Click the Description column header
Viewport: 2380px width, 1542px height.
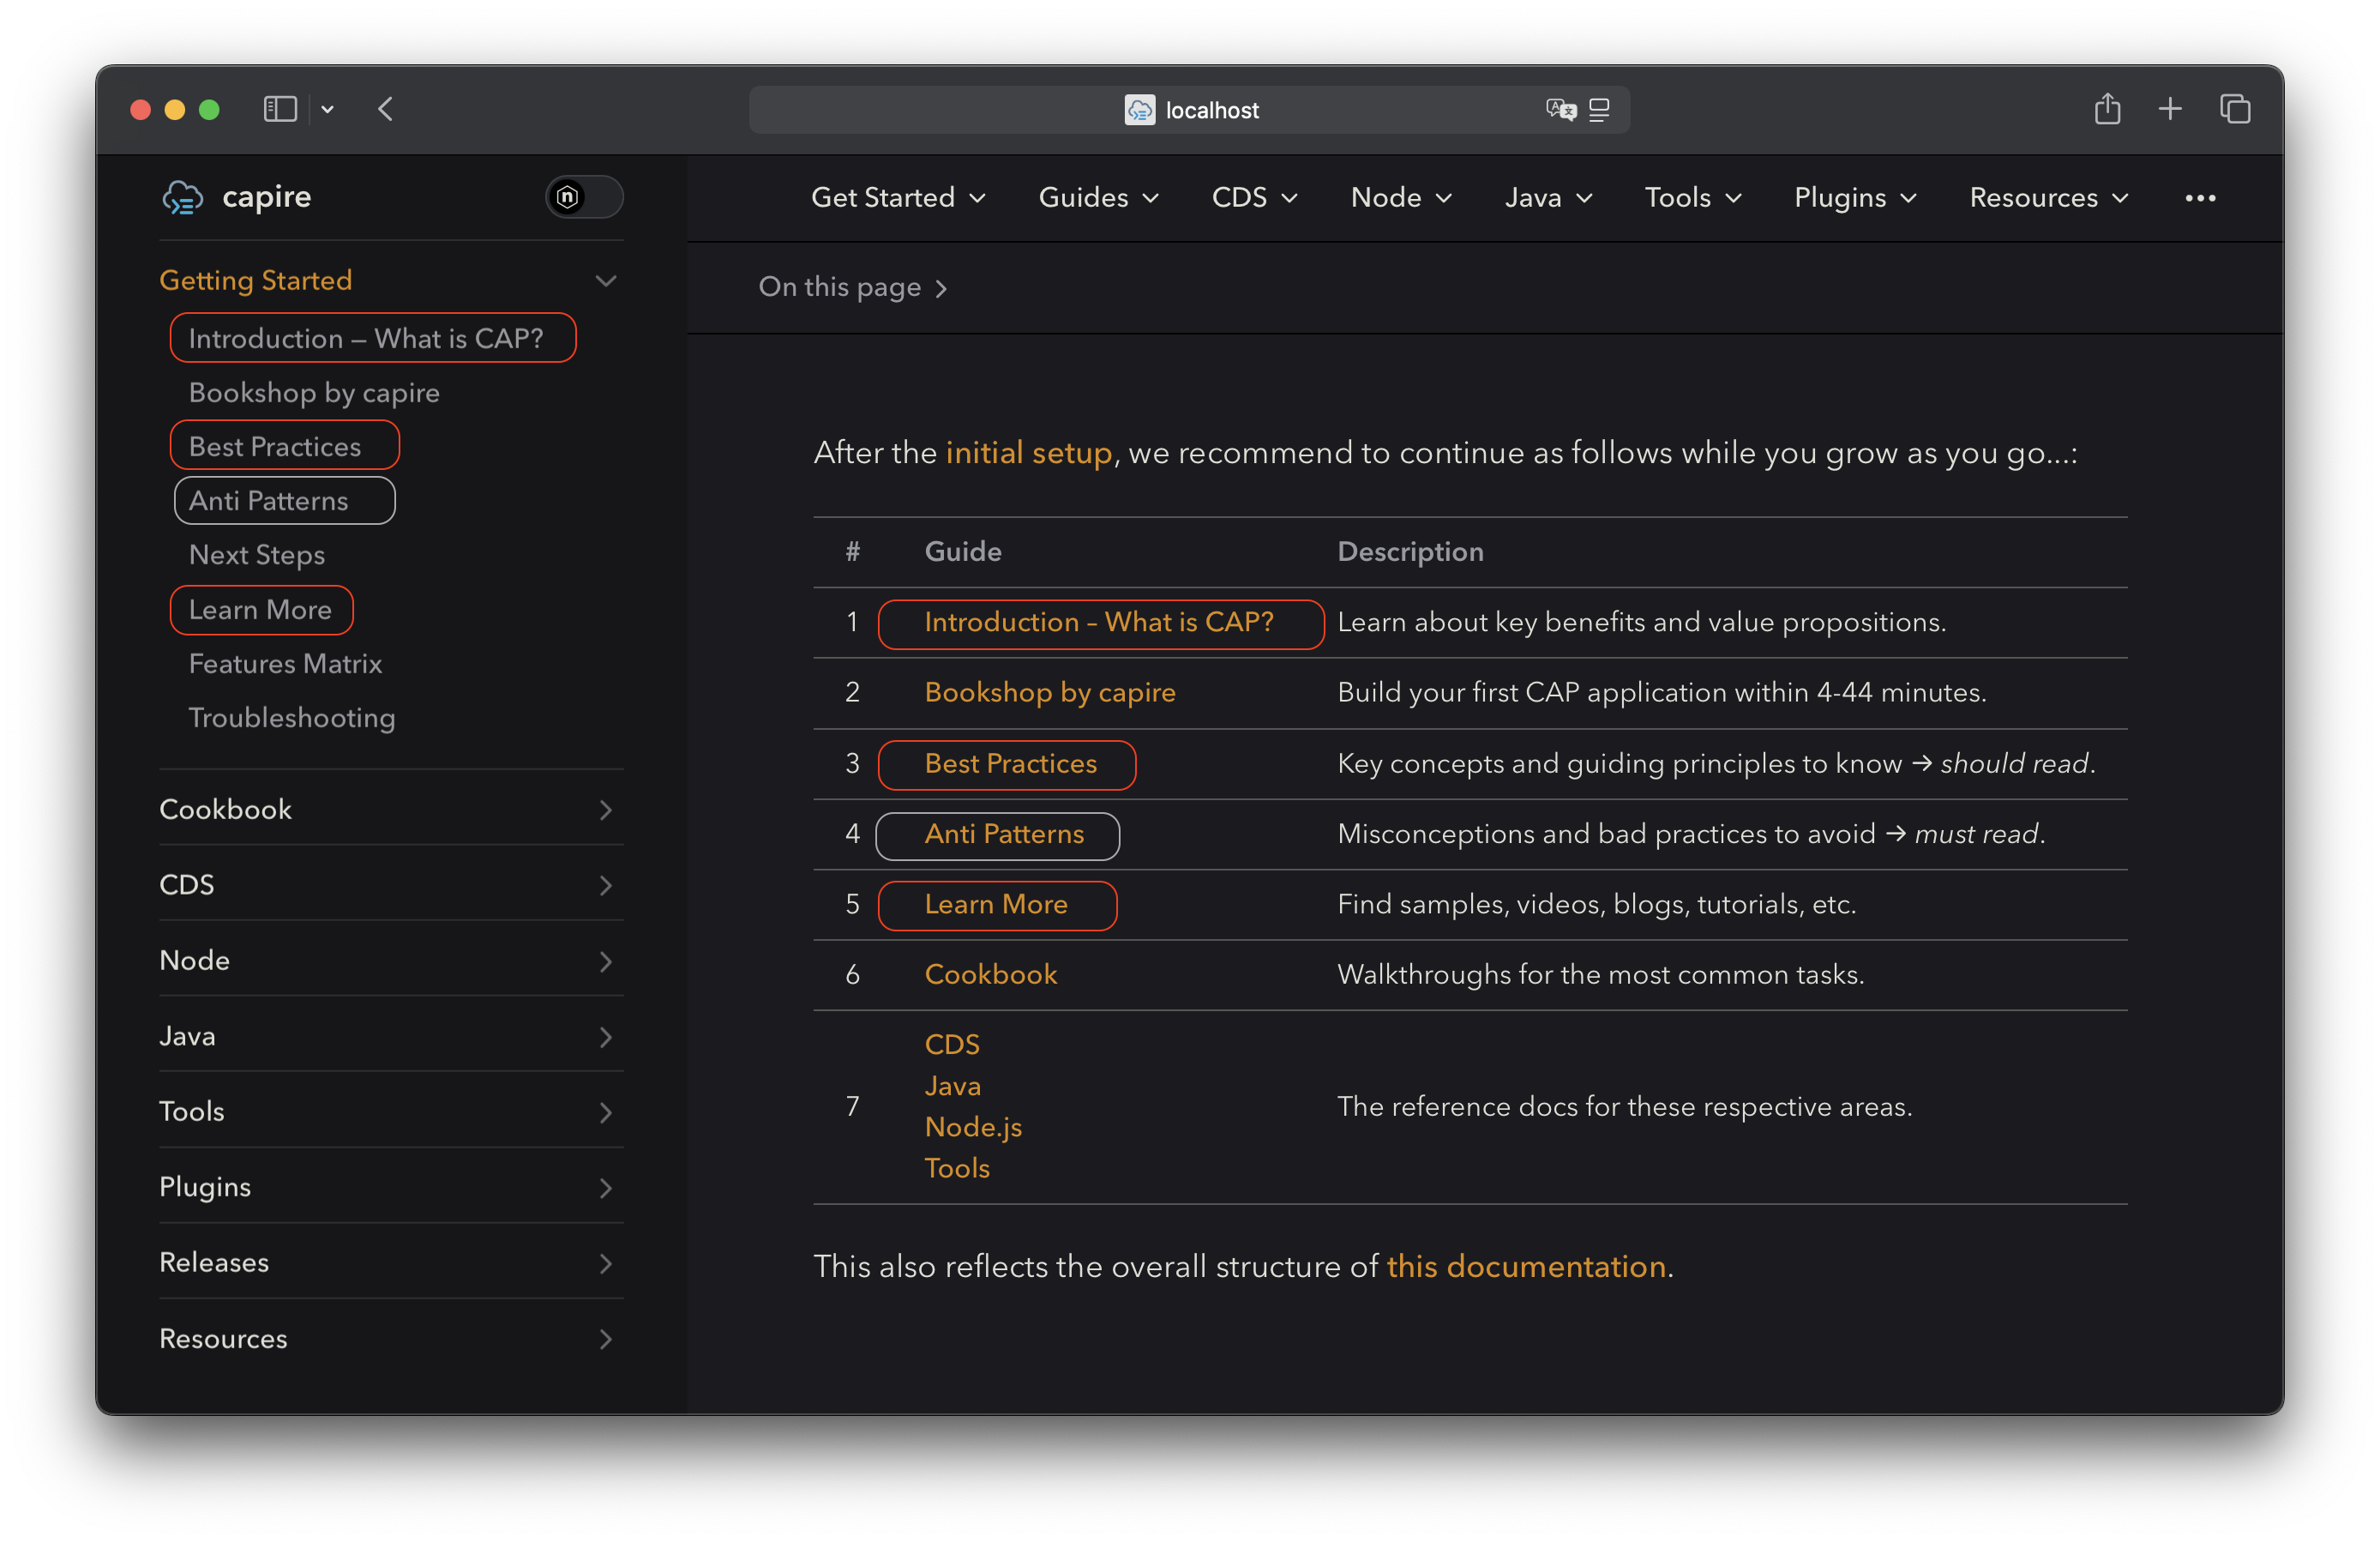[x=1410, y=551]
